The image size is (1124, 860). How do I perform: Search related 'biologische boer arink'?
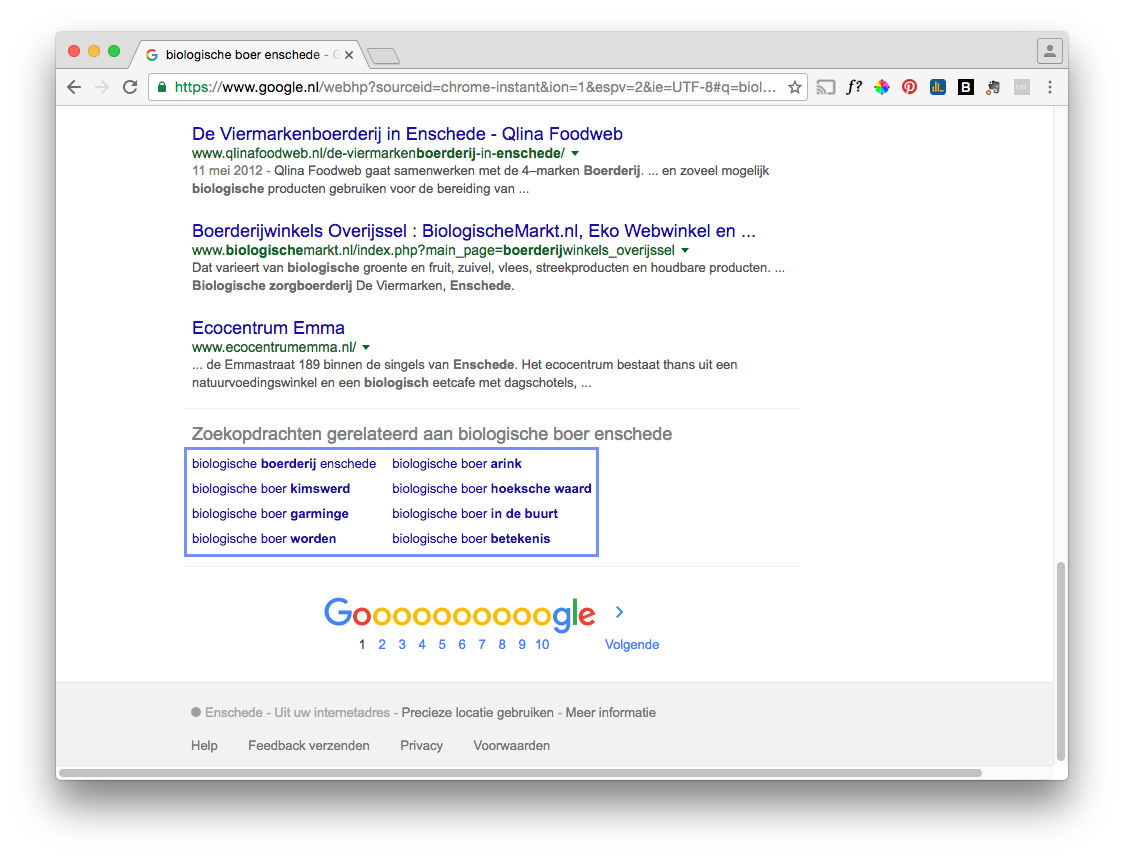[457, 464]
